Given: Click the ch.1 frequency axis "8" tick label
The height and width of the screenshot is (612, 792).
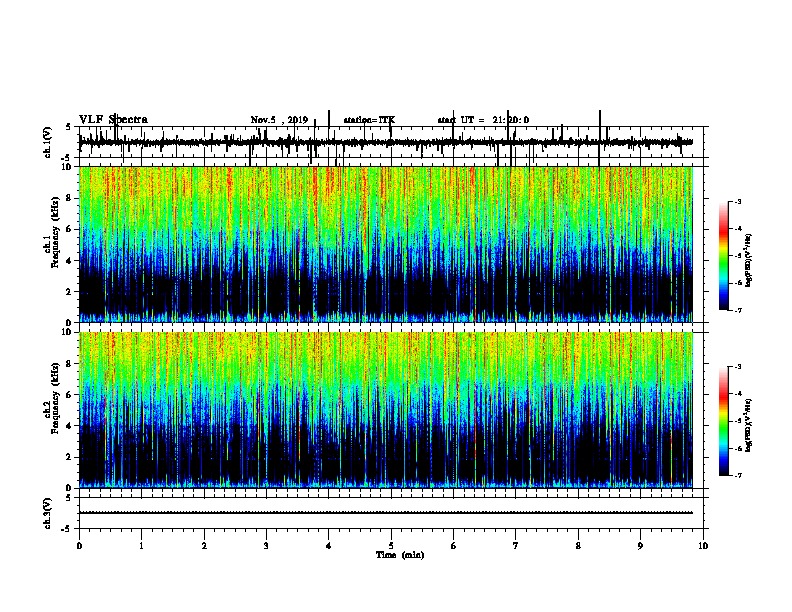Looking at the screenshot, I should click(69, 198).
